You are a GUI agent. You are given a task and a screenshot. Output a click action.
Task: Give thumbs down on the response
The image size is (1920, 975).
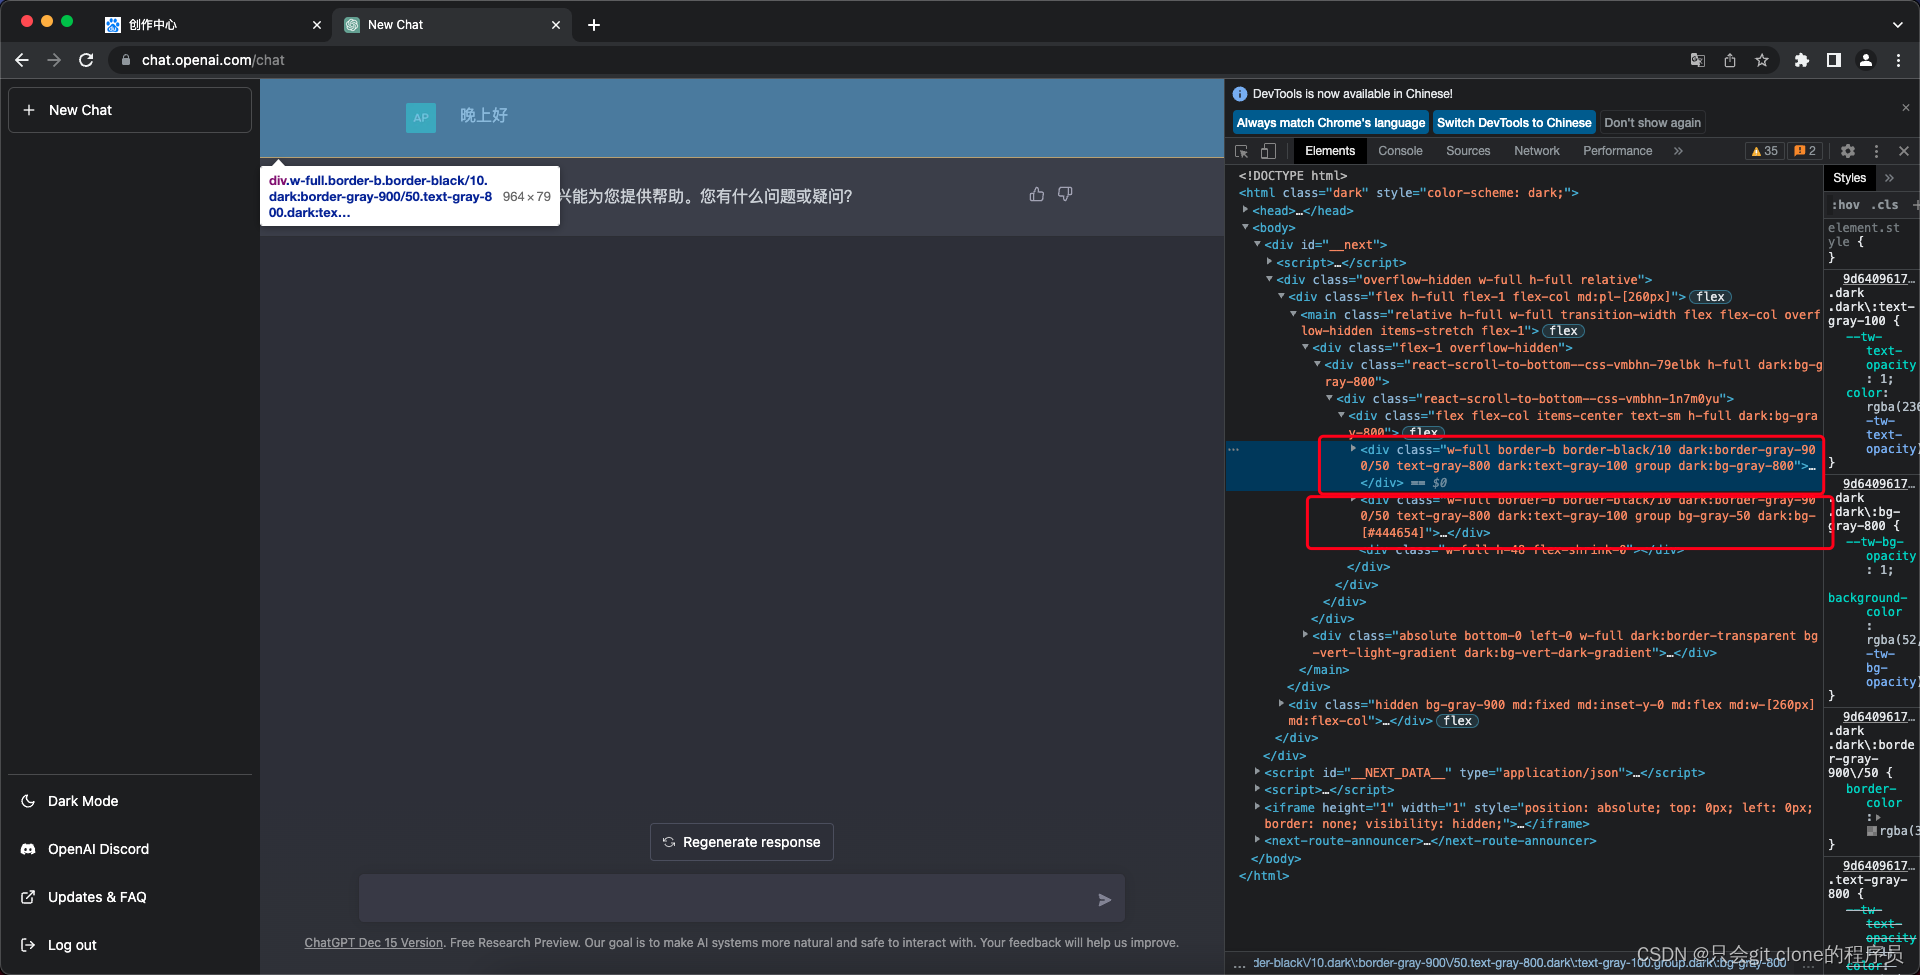tap(1065, 194)
